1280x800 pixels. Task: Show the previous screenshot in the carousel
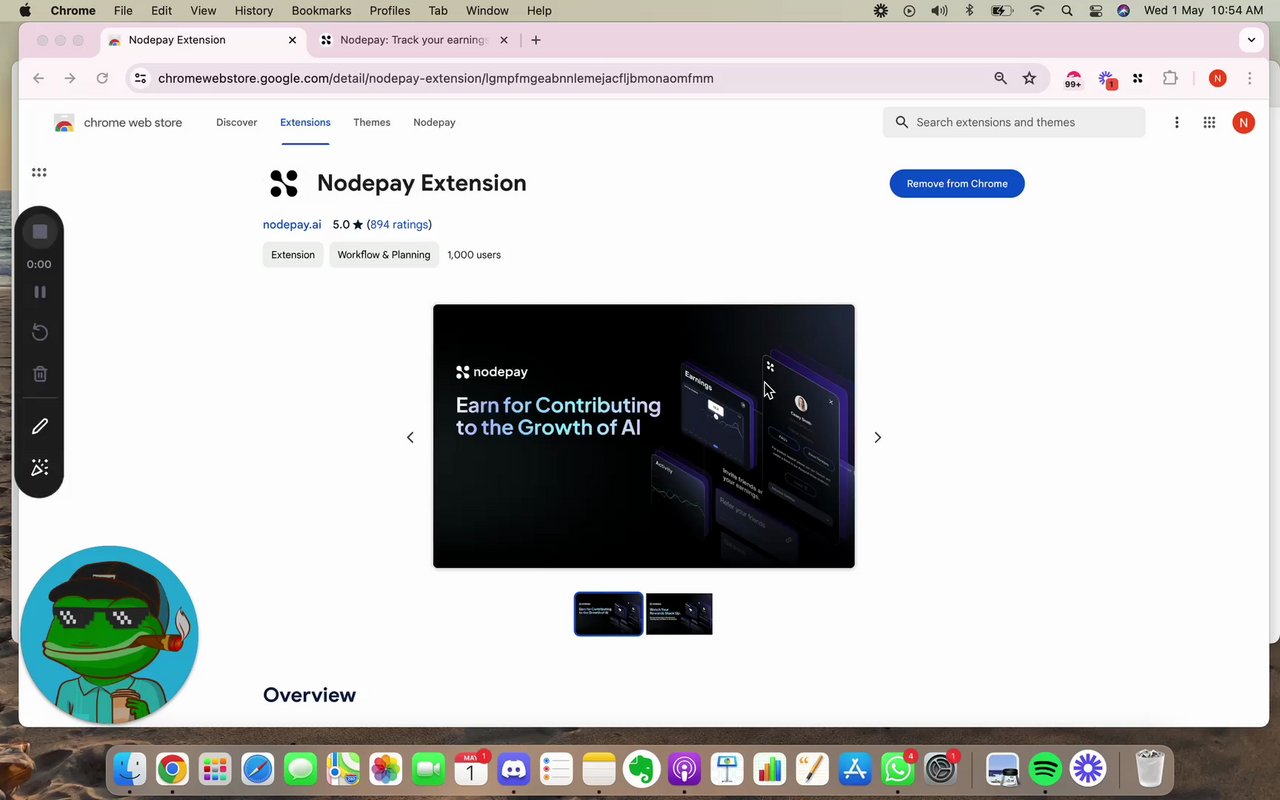coord(410,437)
